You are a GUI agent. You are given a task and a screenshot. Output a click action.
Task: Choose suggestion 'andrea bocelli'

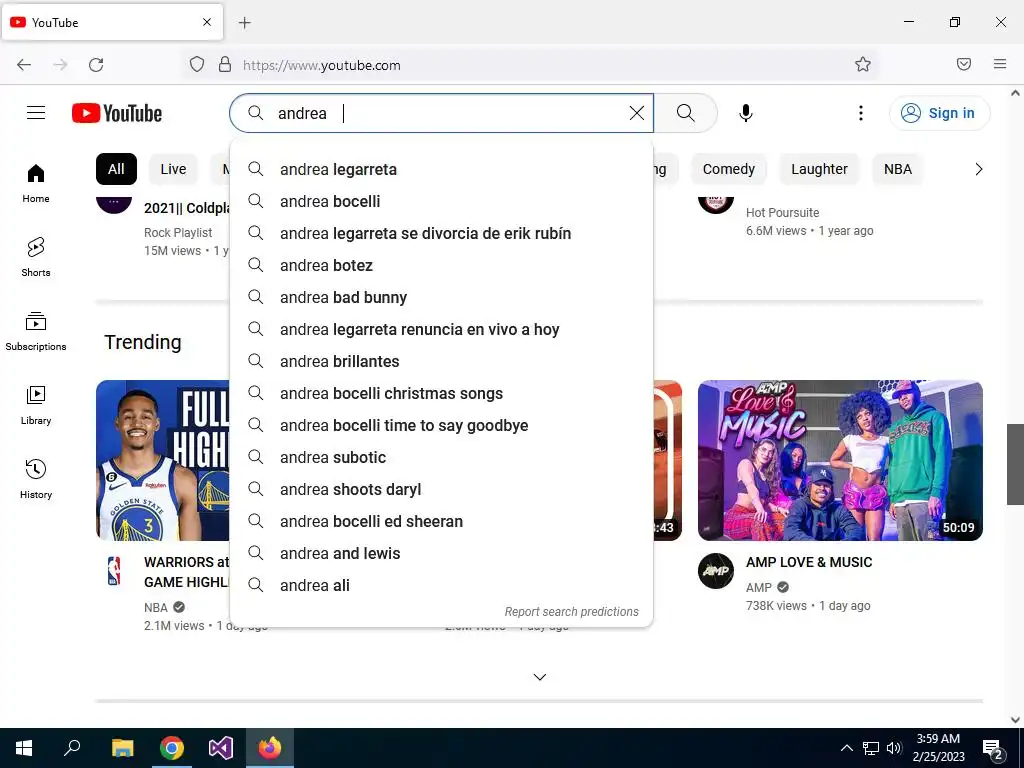point(441,201)
